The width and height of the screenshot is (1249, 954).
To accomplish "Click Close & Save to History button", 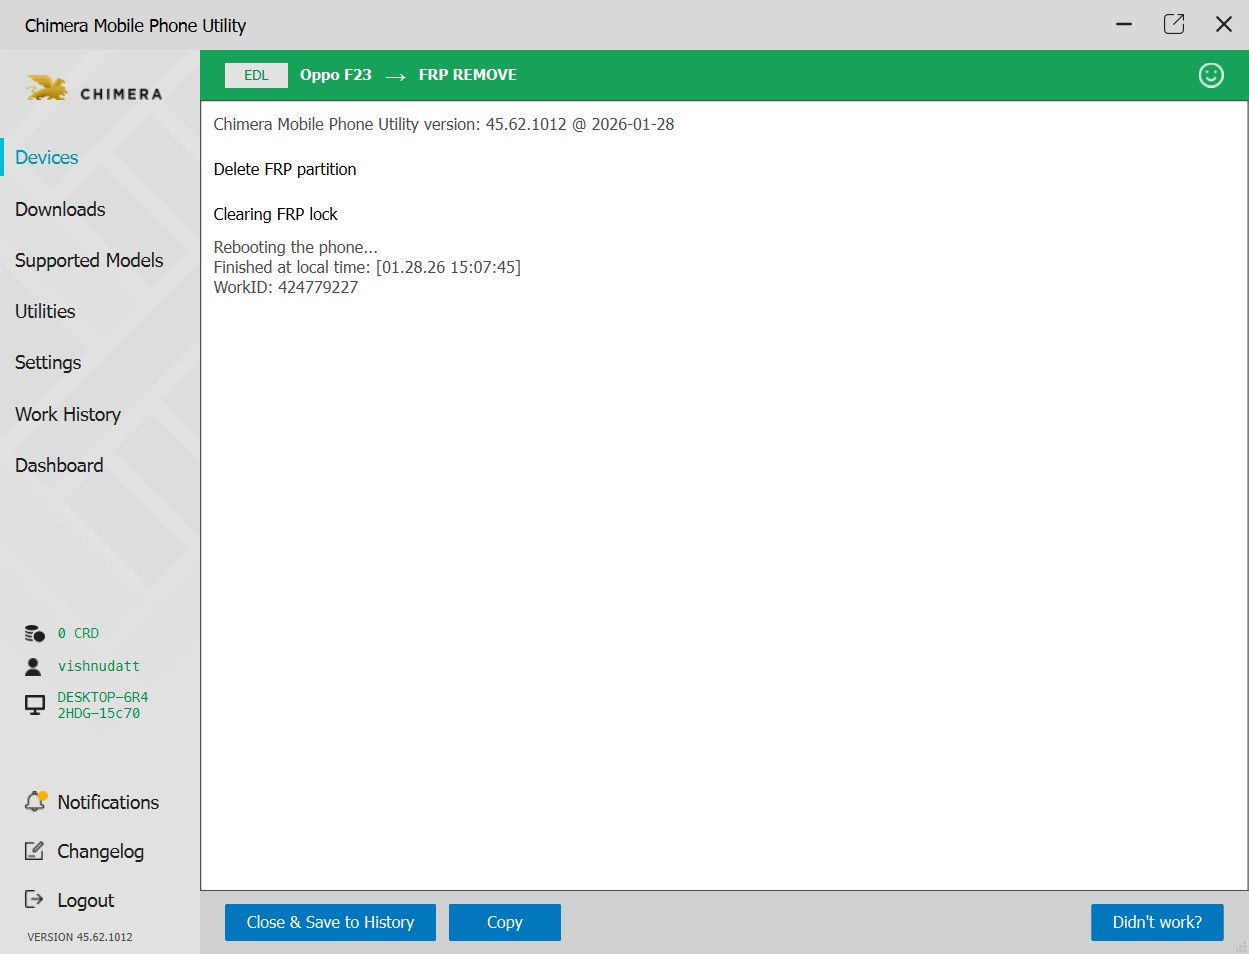I will (x=330, y=922).
